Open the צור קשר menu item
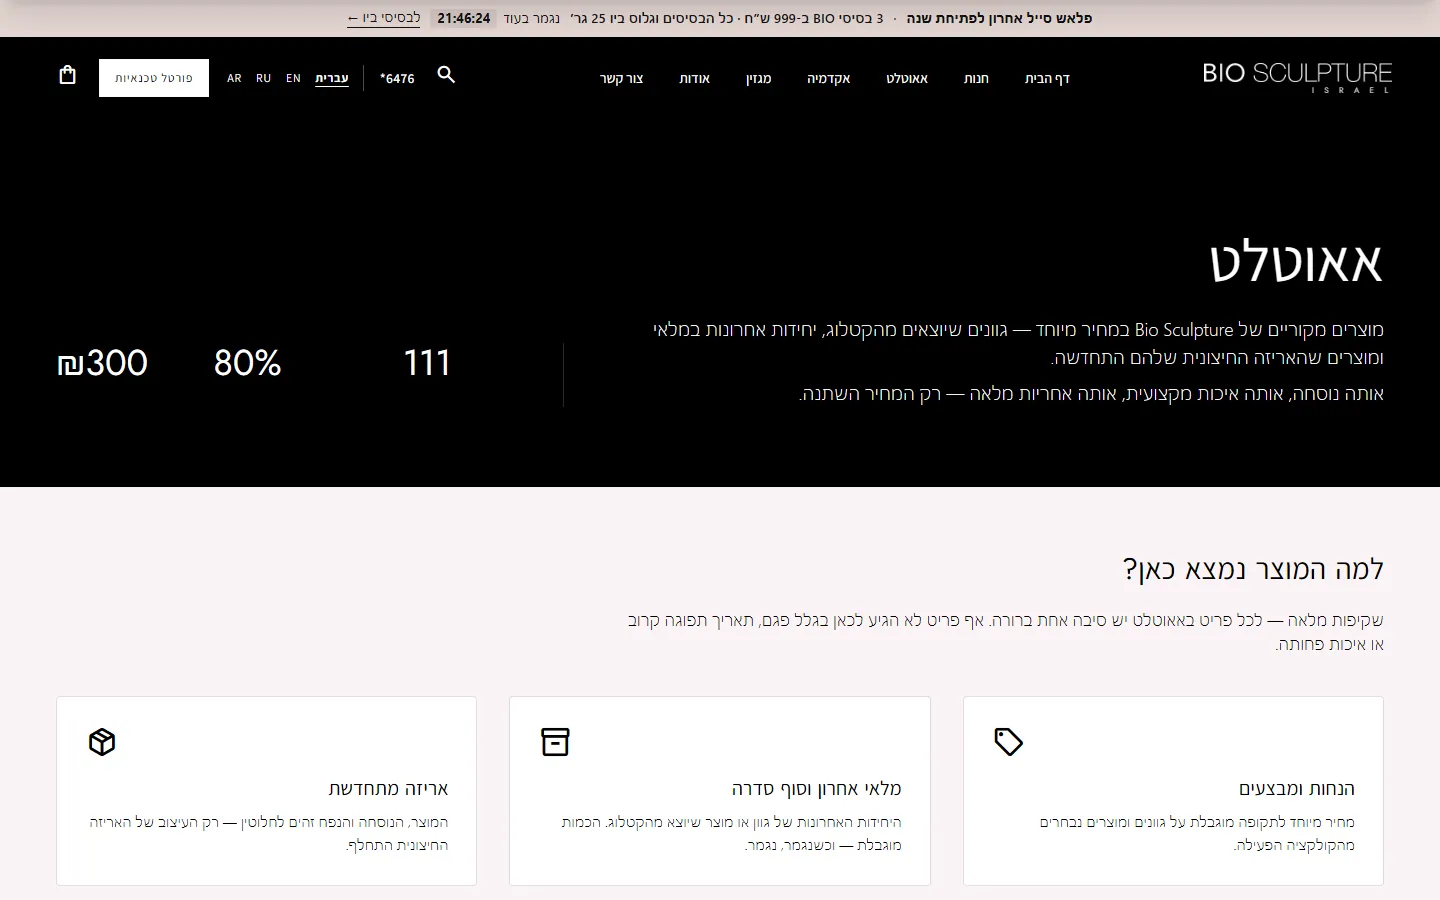The image size is (1440, 900). tap(622, 78)
